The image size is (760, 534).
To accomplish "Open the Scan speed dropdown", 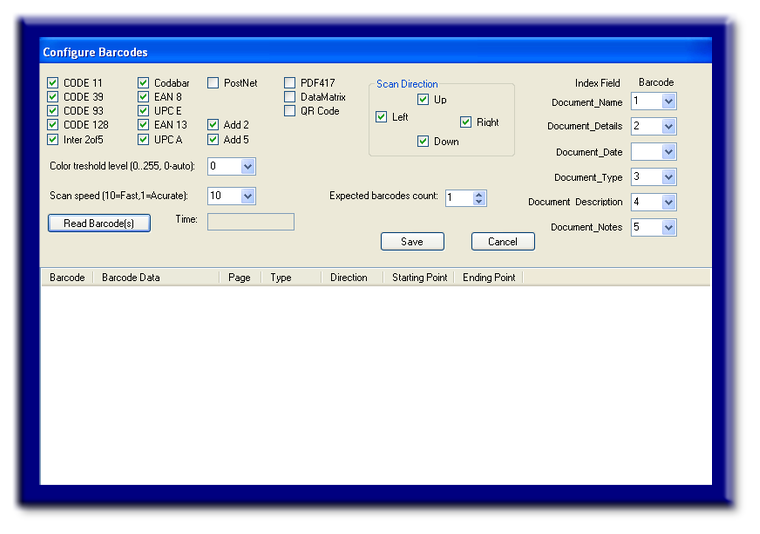I will tap(248, 196).
